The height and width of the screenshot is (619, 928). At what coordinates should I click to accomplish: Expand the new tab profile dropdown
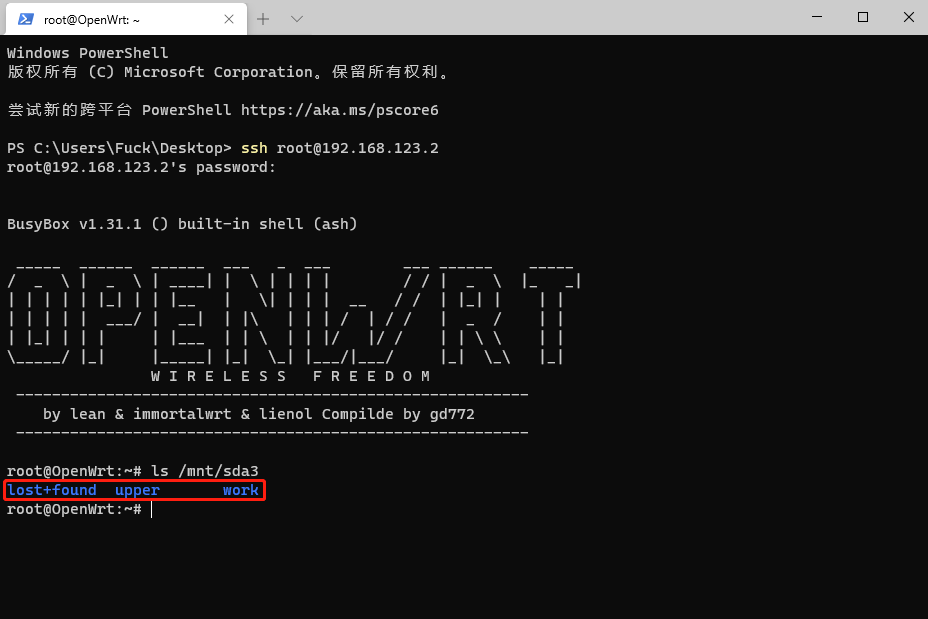tap(297, 19)
